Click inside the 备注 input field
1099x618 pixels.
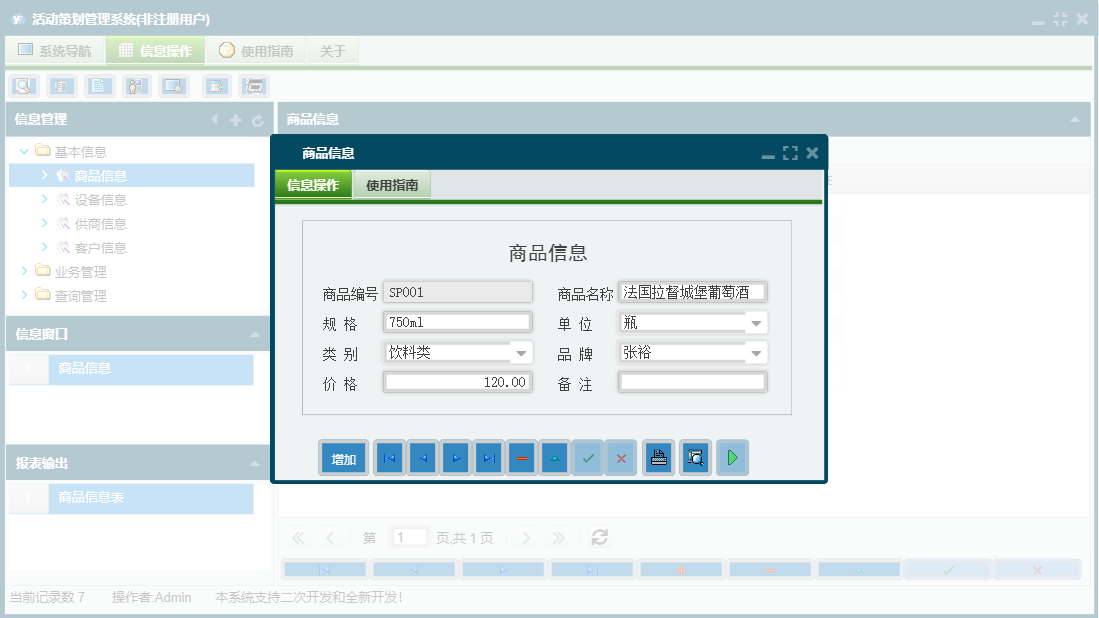(x=692, y=381)
